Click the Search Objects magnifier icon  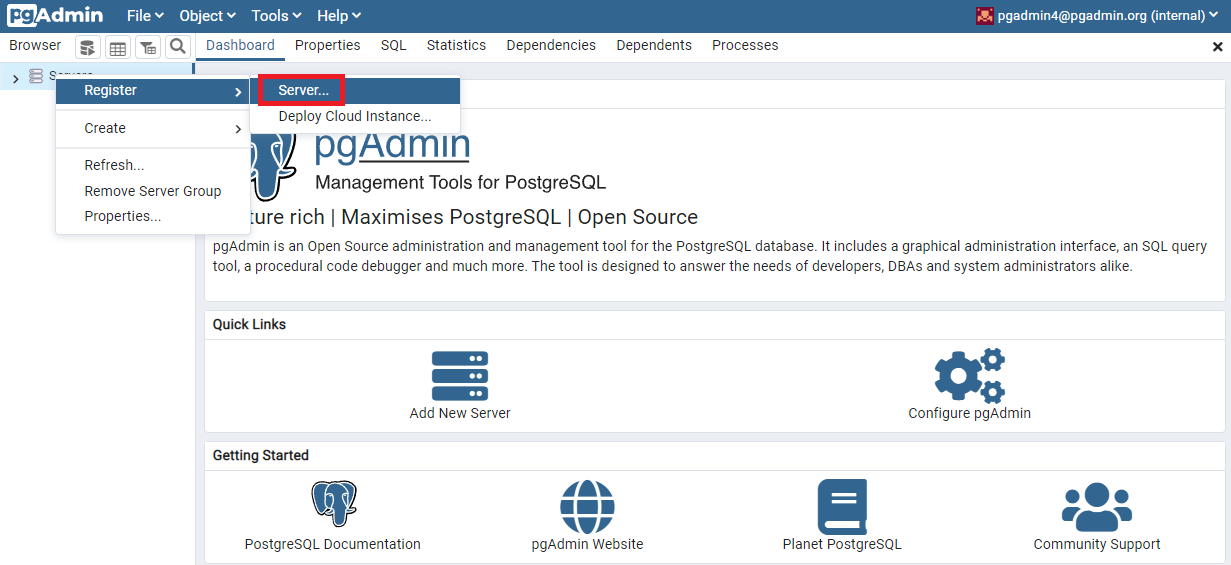click(x=178, y=47)
